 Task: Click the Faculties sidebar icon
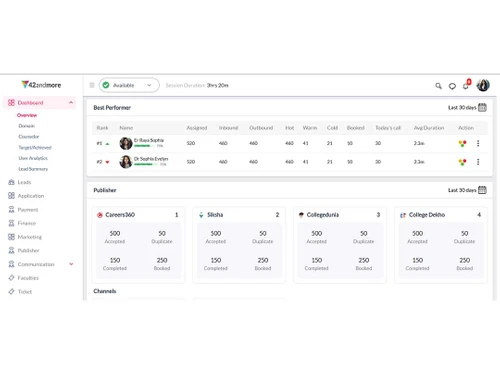(11, 278)
